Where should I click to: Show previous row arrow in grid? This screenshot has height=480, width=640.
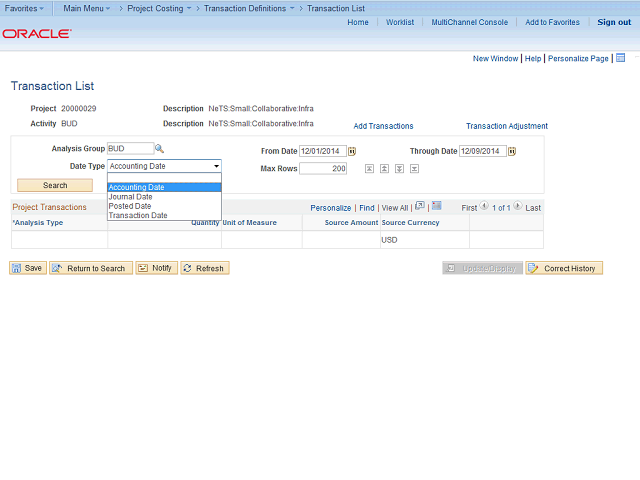(x=484, y=206)
